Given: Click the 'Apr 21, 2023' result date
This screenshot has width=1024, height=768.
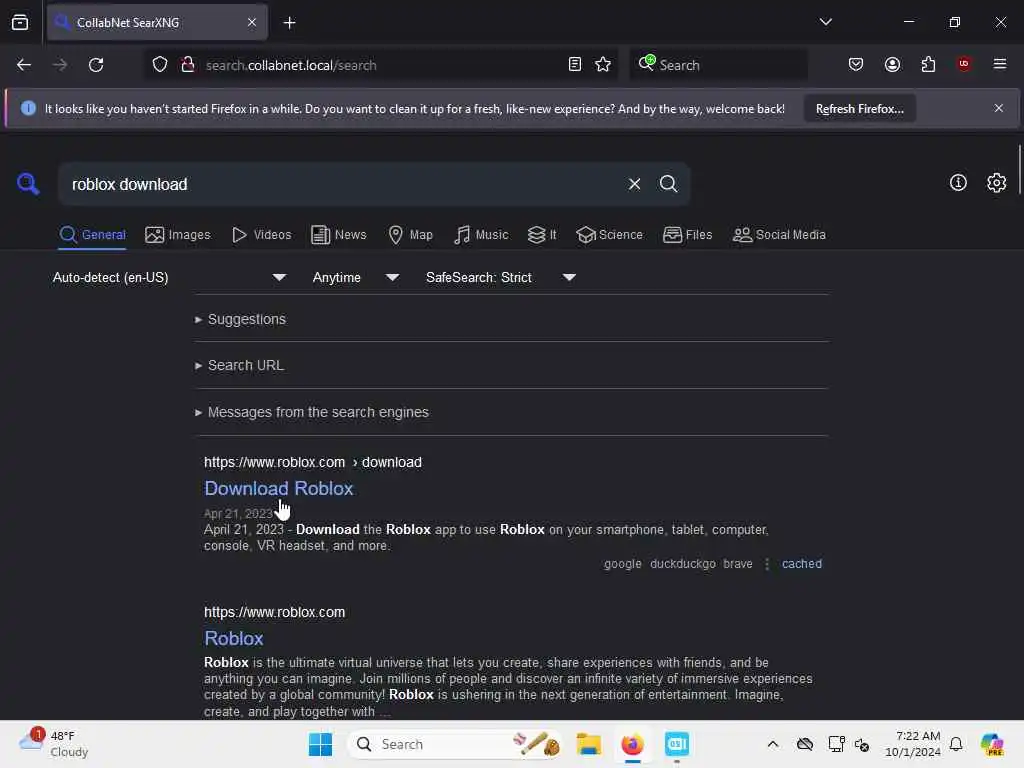Looking at the screenshot, I should click(238, 513).
